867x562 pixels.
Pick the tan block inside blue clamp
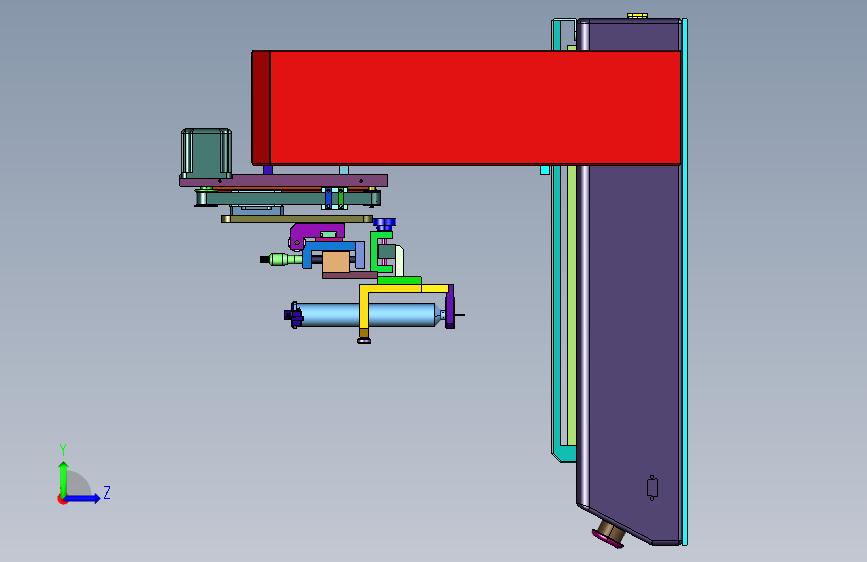click(x=336, y=262)
